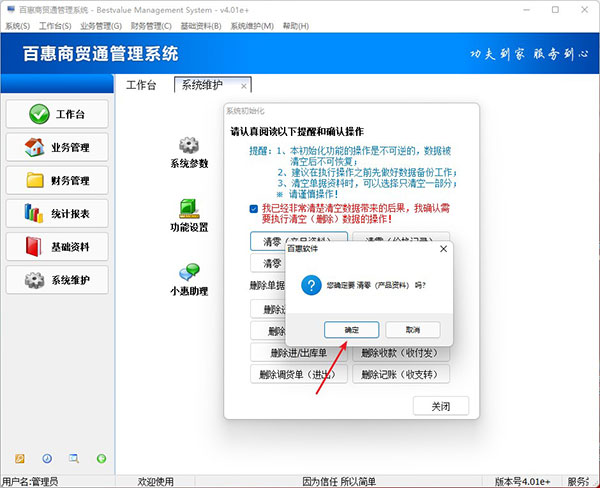Open the 系统(S) menu
The width and height of the screenshot is (600, 488).
click(18, 26)
